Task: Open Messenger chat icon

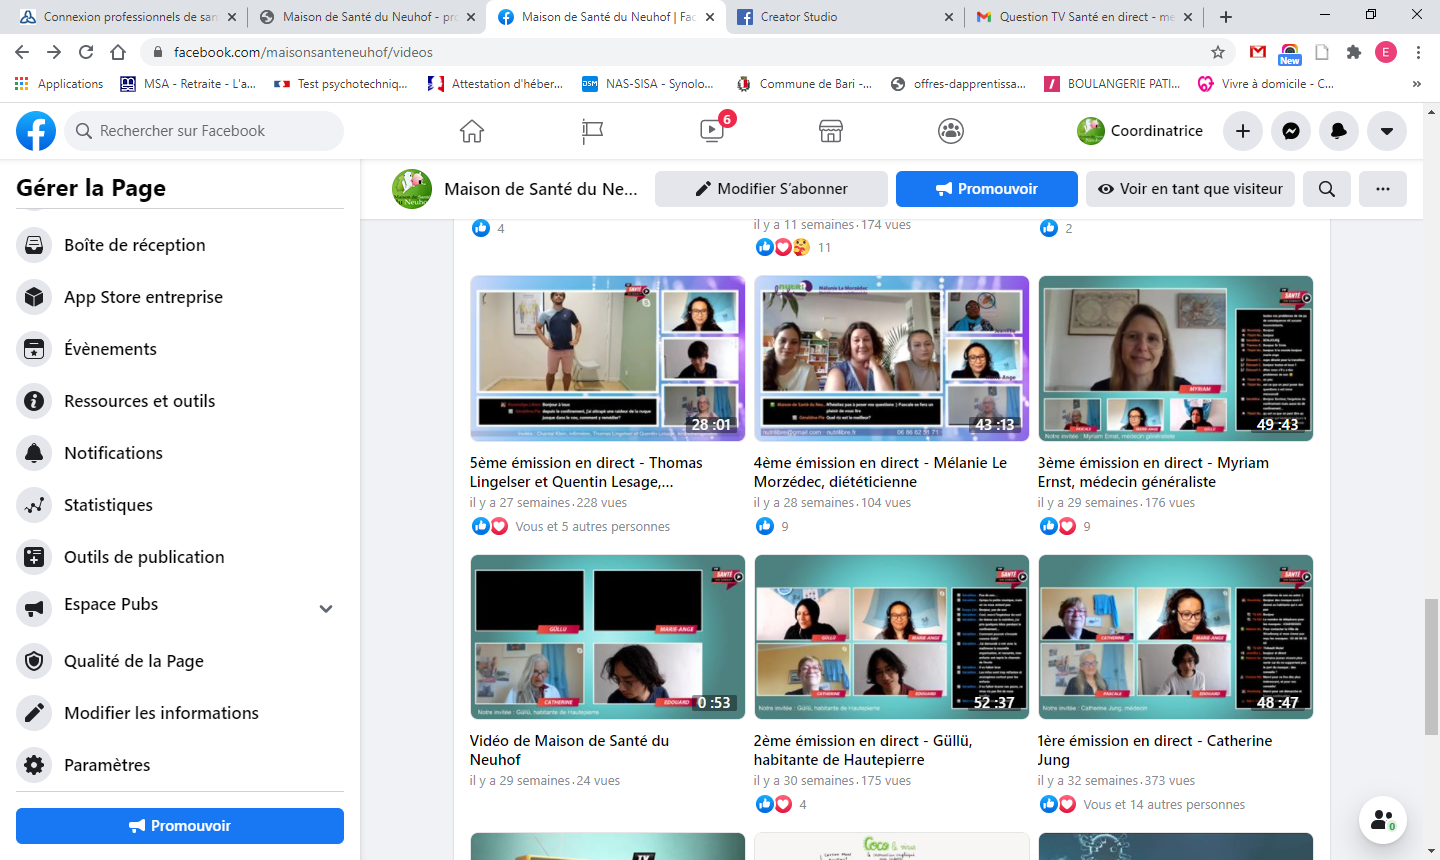Action: (1291, 131)
